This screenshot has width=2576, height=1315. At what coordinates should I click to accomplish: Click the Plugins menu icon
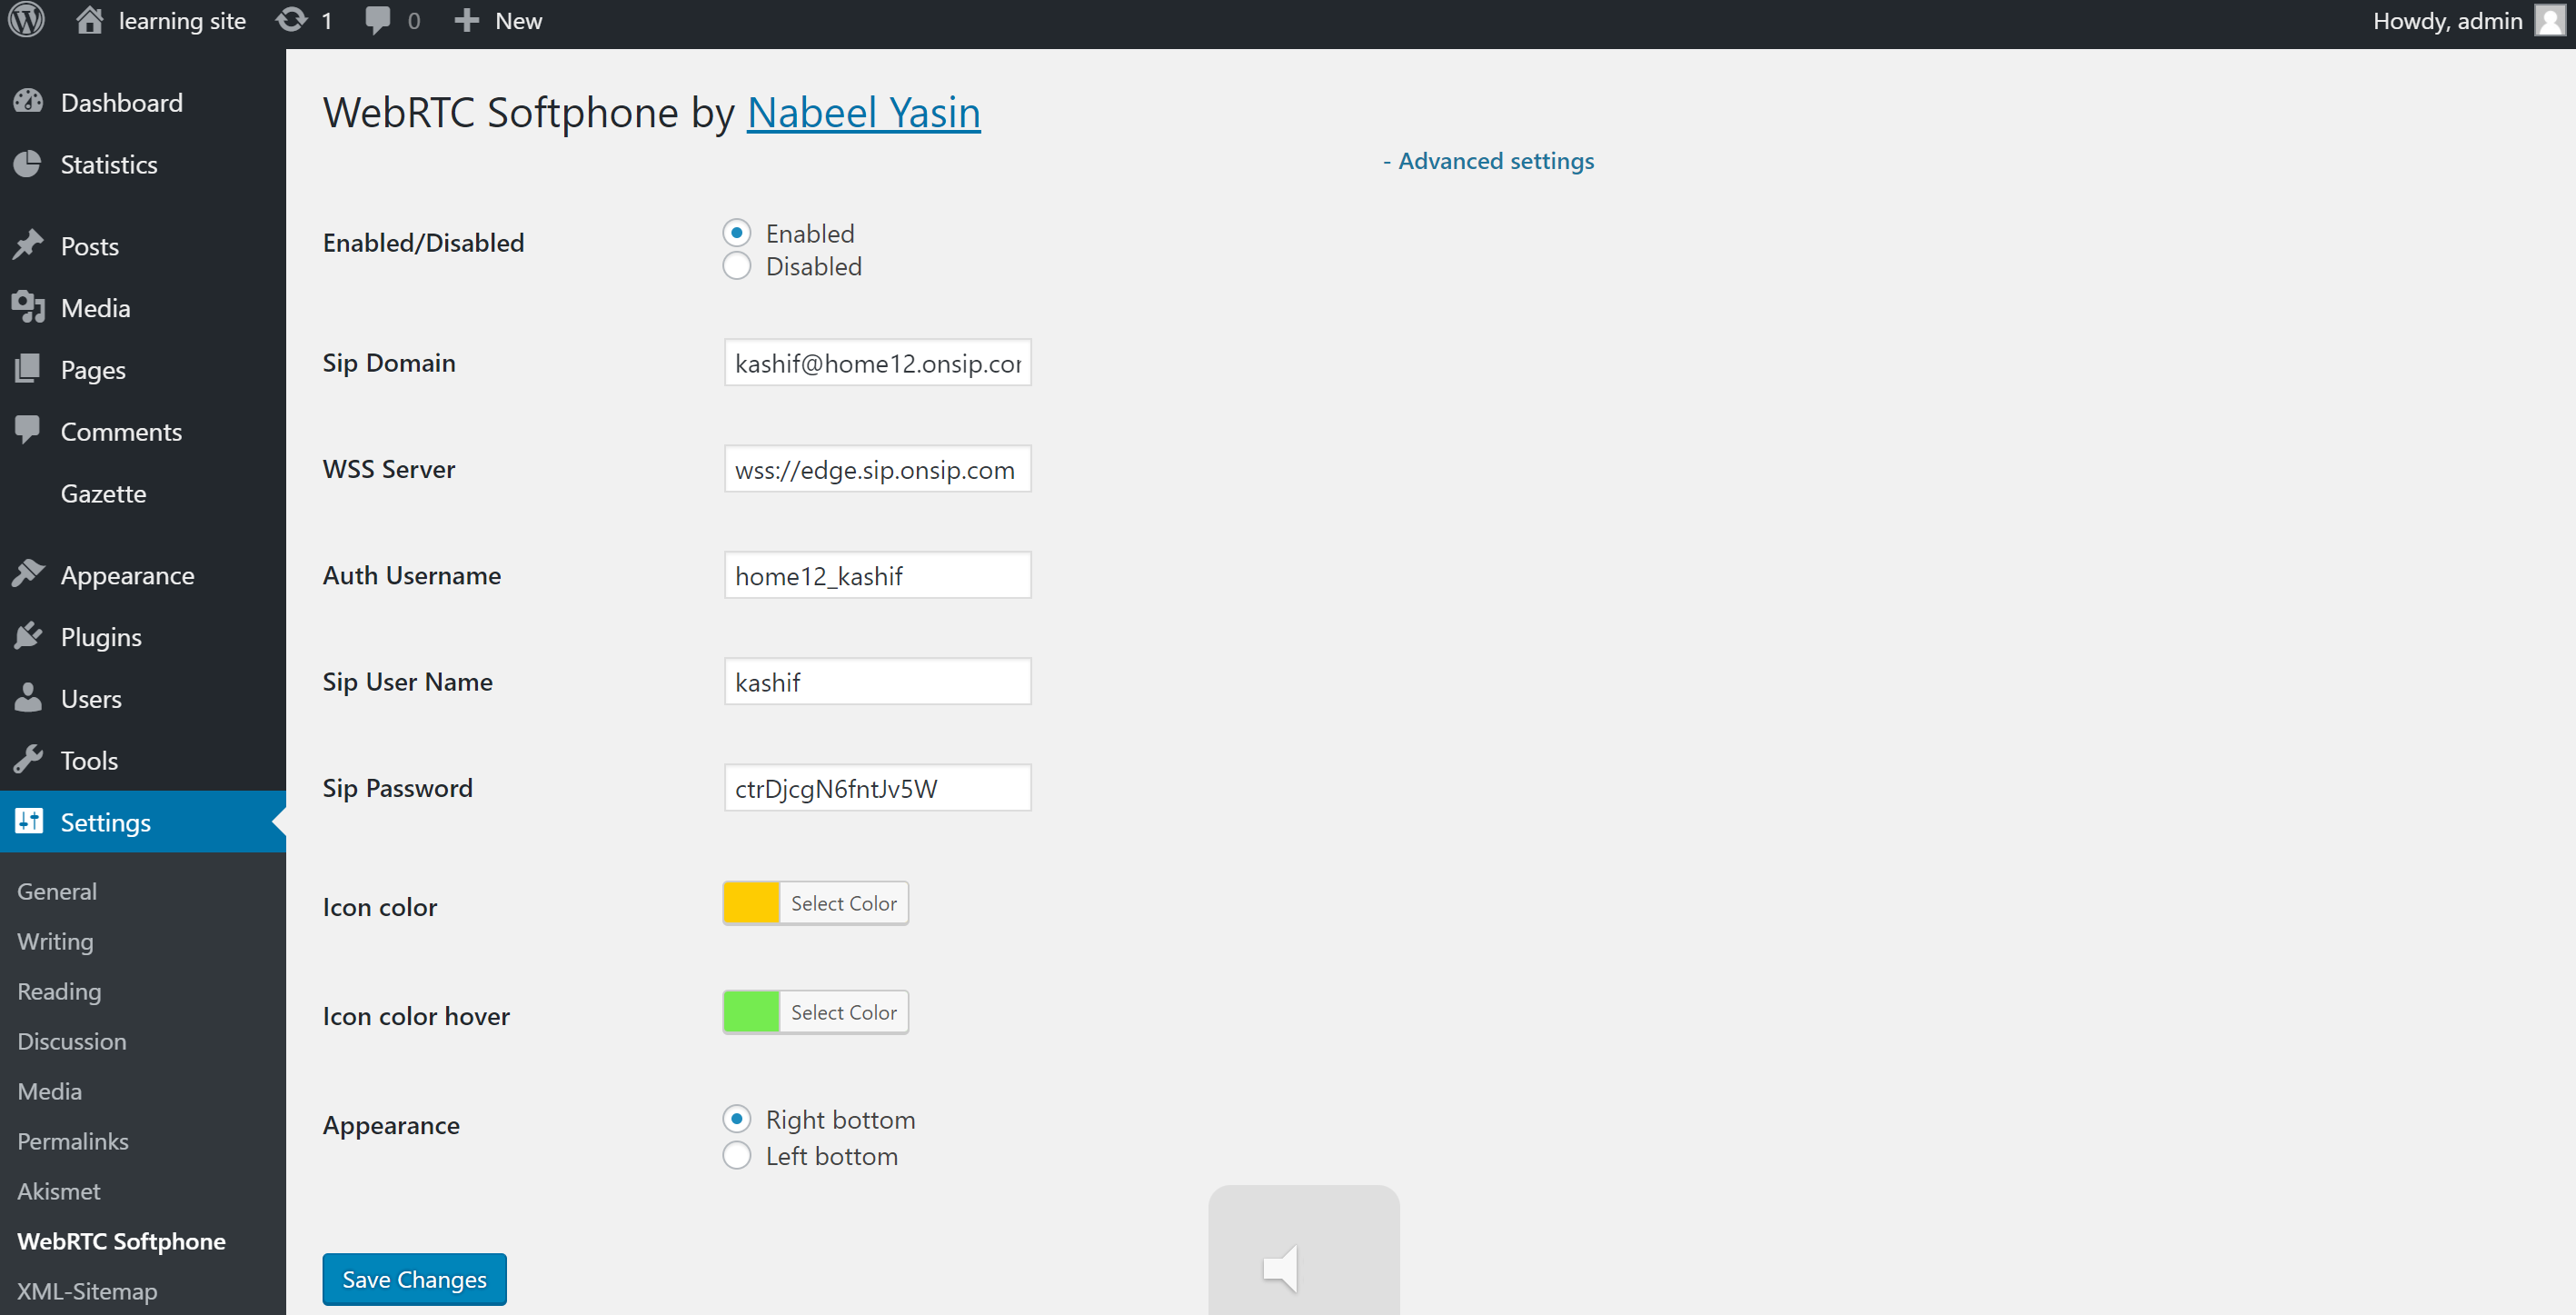click(28, 636)
